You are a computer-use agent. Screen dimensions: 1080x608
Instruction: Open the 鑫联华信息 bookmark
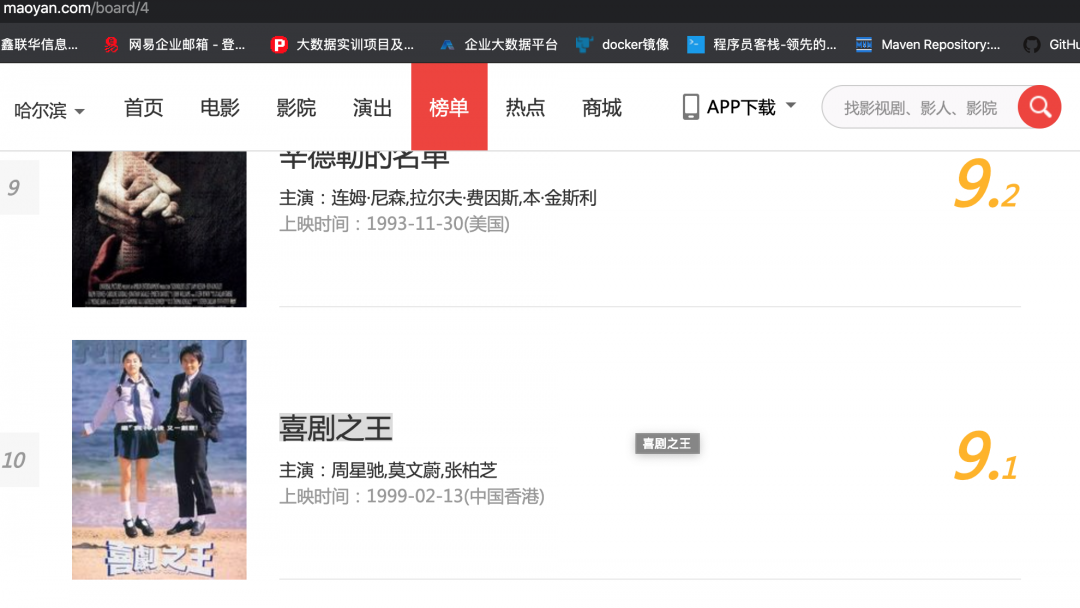(39, 45)
